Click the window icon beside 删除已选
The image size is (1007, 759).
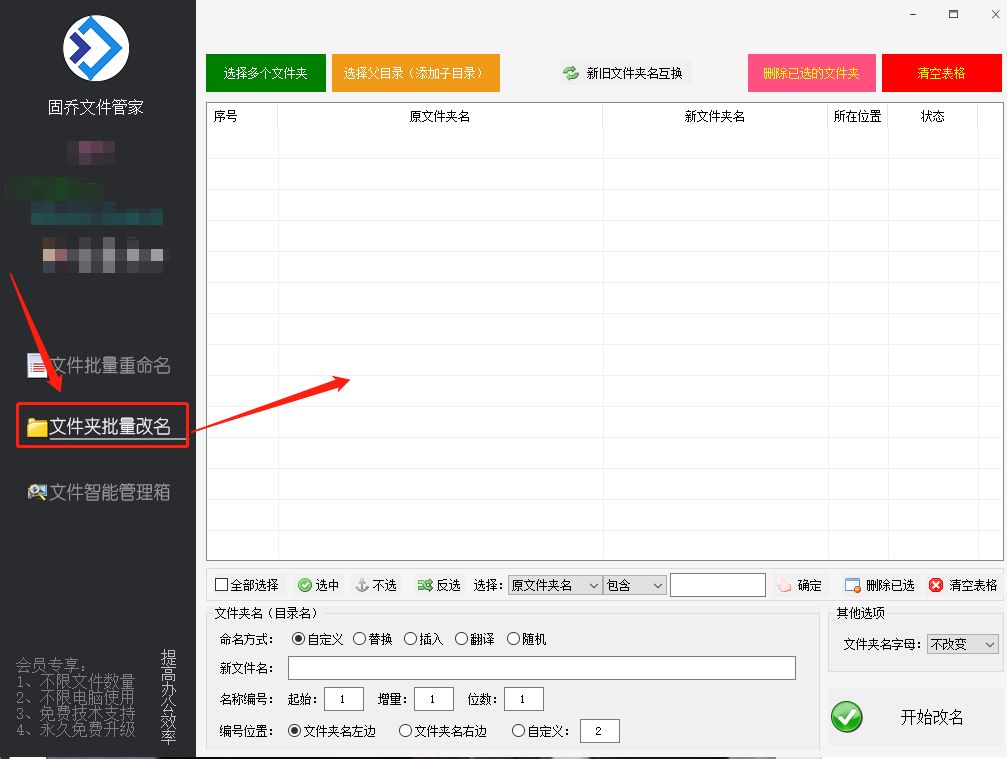pyautogui.click(x=852, y=585)
